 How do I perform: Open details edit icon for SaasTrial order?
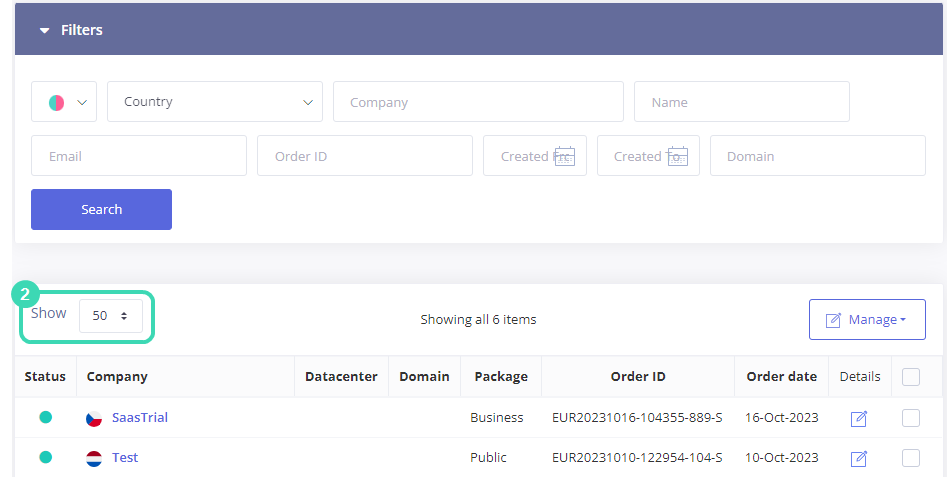point(858,418)
